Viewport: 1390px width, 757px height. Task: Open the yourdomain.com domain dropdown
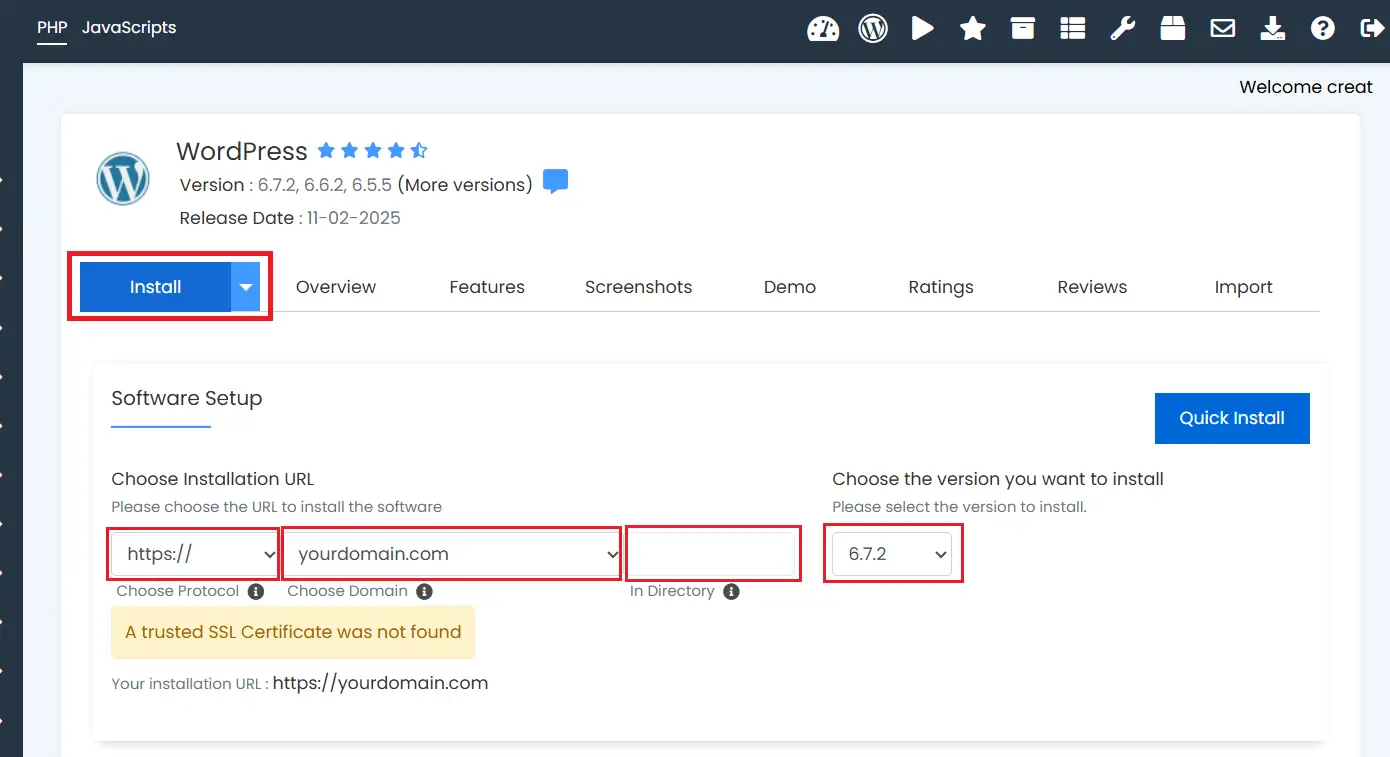point(452,553)
